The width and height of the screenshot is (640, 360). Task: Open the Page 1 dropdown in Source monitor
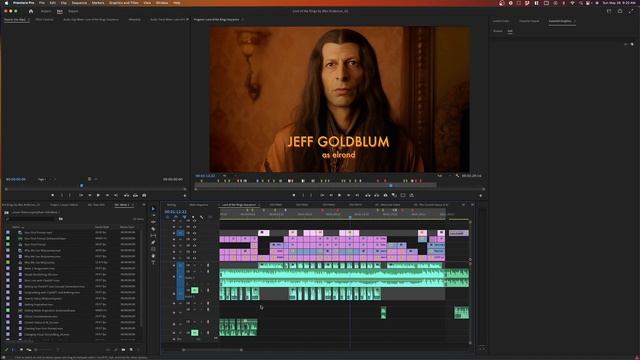[44, 179]
